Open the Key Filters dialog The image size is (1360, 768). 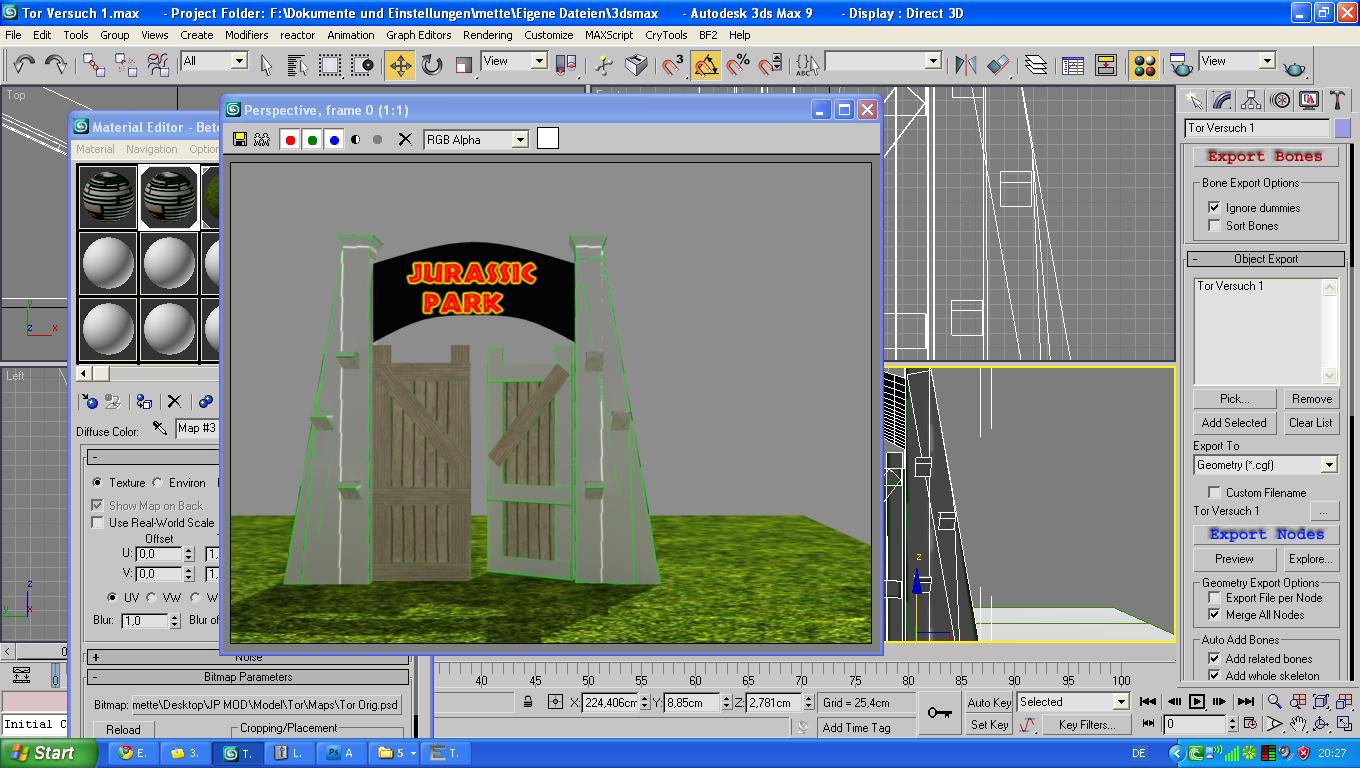point(1087,725)
